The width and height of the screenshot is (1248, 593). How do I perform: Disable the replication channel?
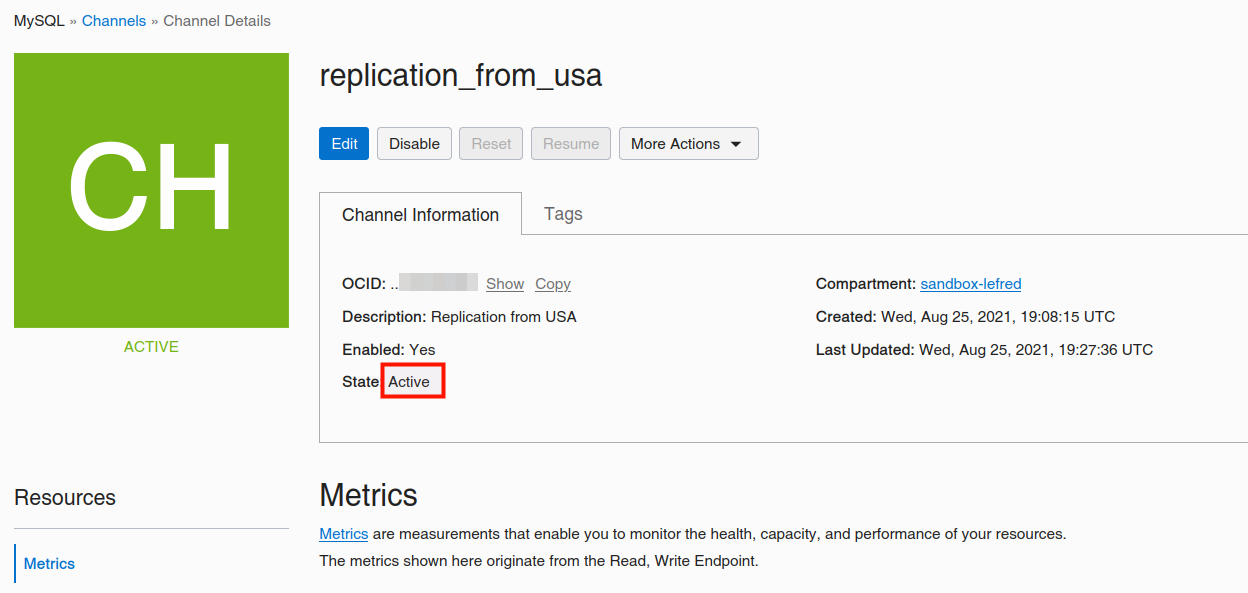(x=414, y=144)
